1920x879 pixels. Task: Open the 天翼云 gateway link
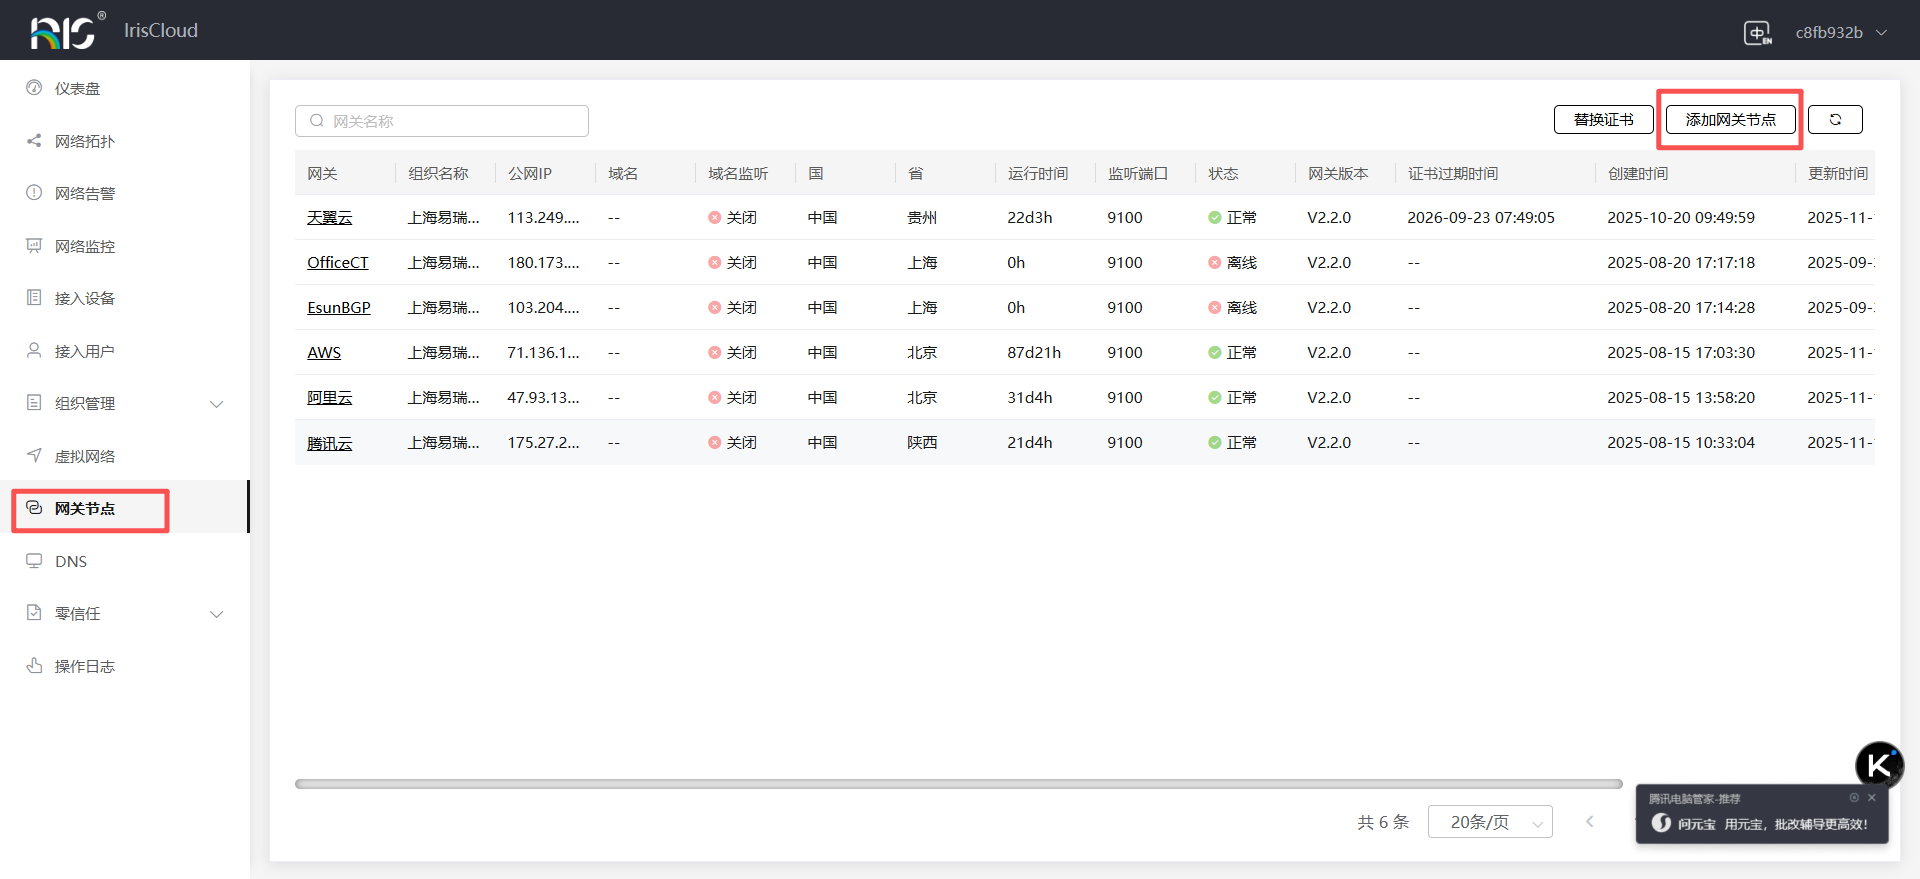[329, 218]
